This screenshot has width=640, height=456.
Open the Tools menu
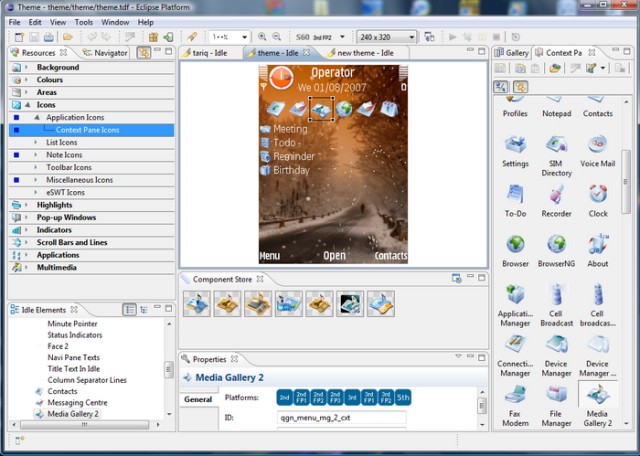click(x=84, y=21)
